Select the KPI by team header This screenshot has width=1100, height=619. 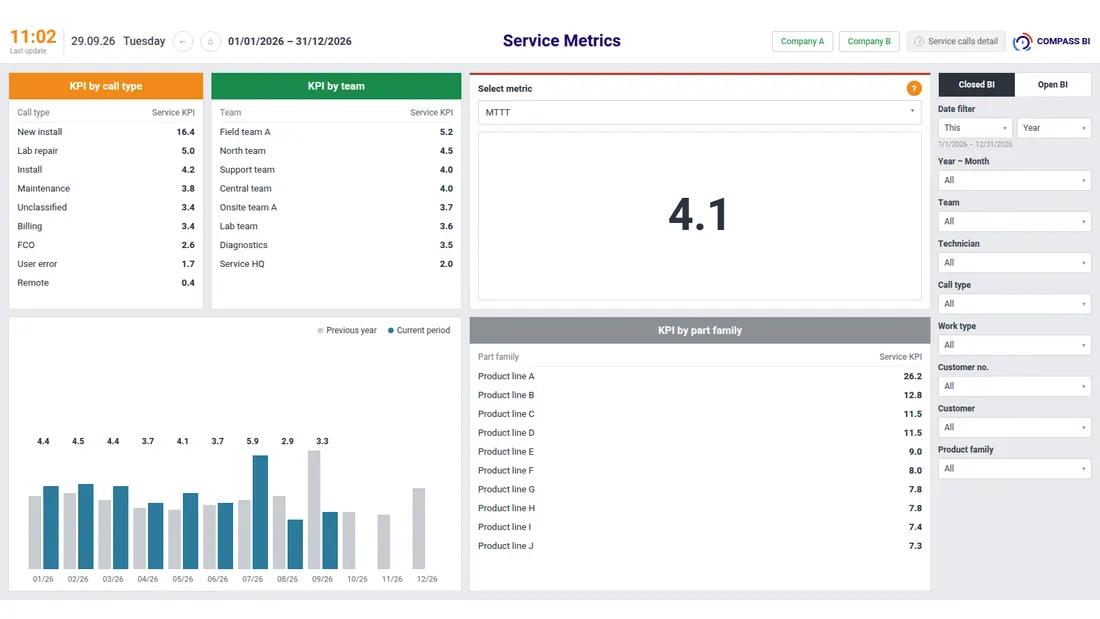pyautogui.click(x=336, y=86)
